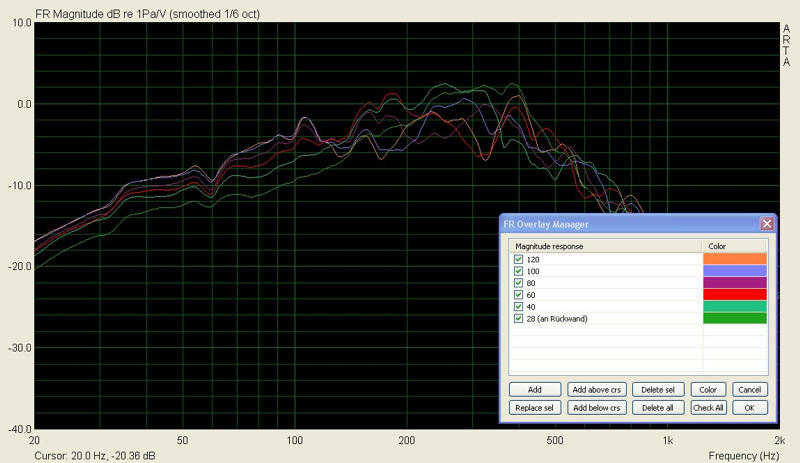Confirm with the OK button

pyautogui.click(x=750, y=407)
